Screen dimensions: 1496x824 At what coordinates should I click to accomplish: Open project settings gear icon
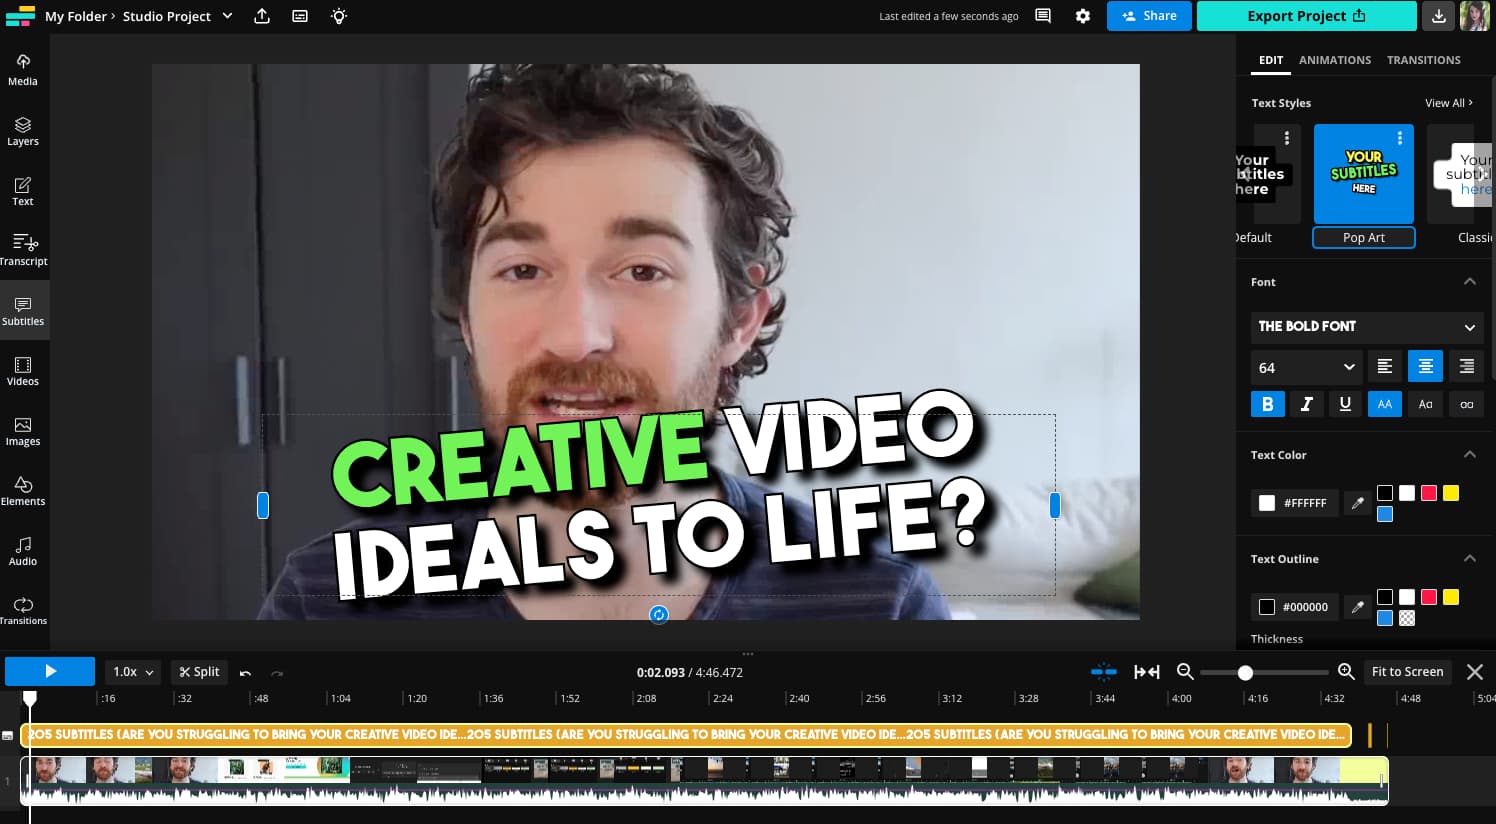pyautogui.click(x=1082, y=16)
